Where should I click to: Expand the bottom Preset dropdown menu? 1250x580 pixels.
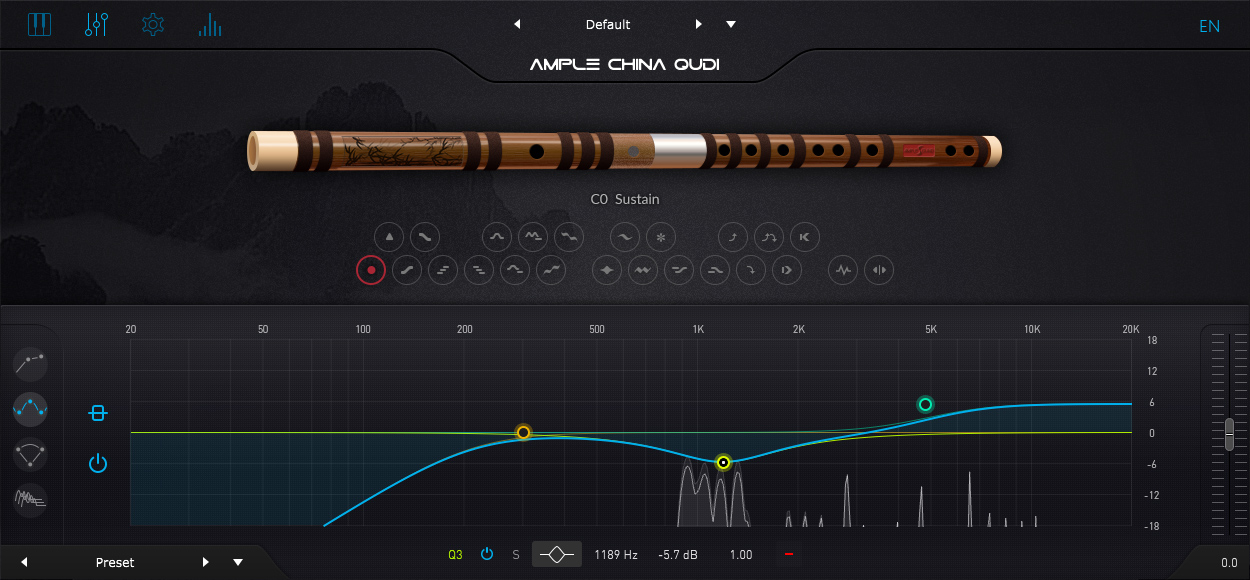point(238,562)
